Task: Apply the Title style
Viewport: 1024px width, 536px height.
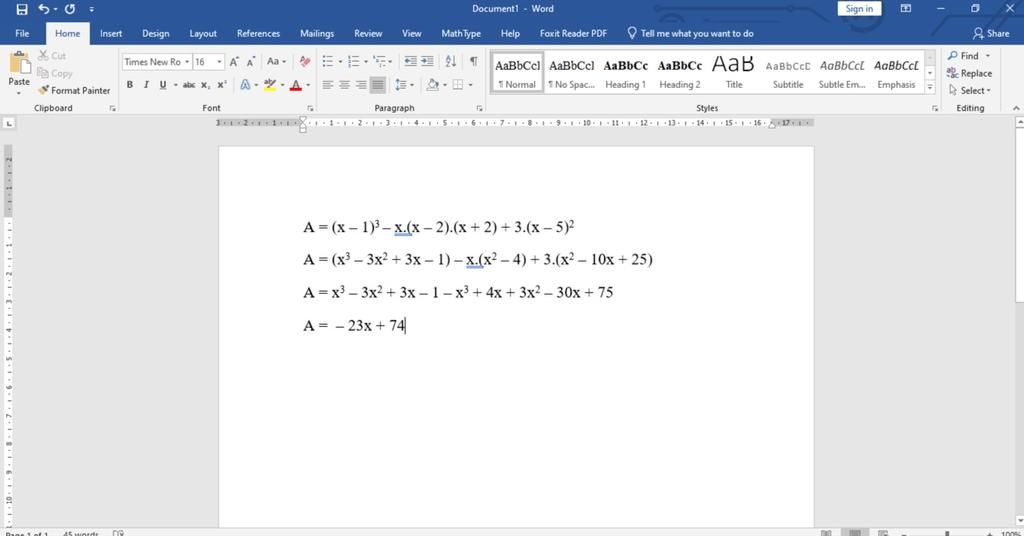Action: [733, 72]
